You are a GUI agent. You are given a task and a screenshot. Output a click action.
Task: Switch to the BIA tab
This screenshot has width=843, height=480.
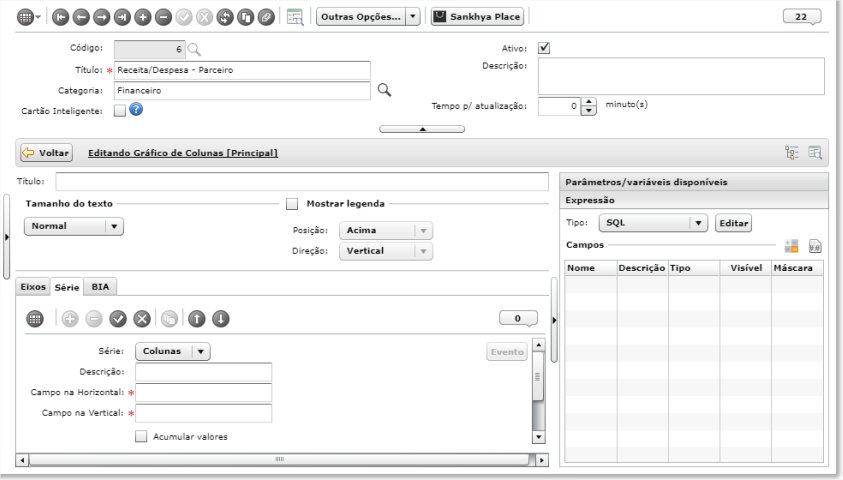click(100, 287)
